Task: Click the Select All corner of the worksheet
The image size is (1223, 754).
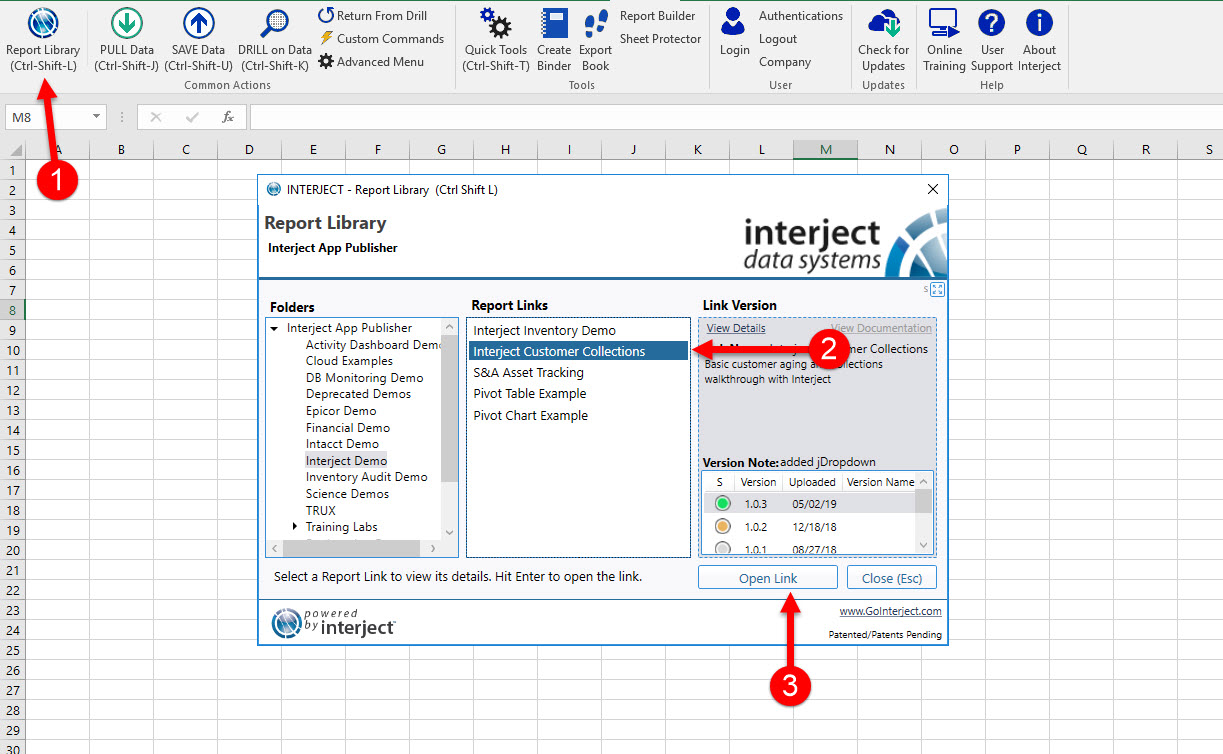Action: coord(13,150)
